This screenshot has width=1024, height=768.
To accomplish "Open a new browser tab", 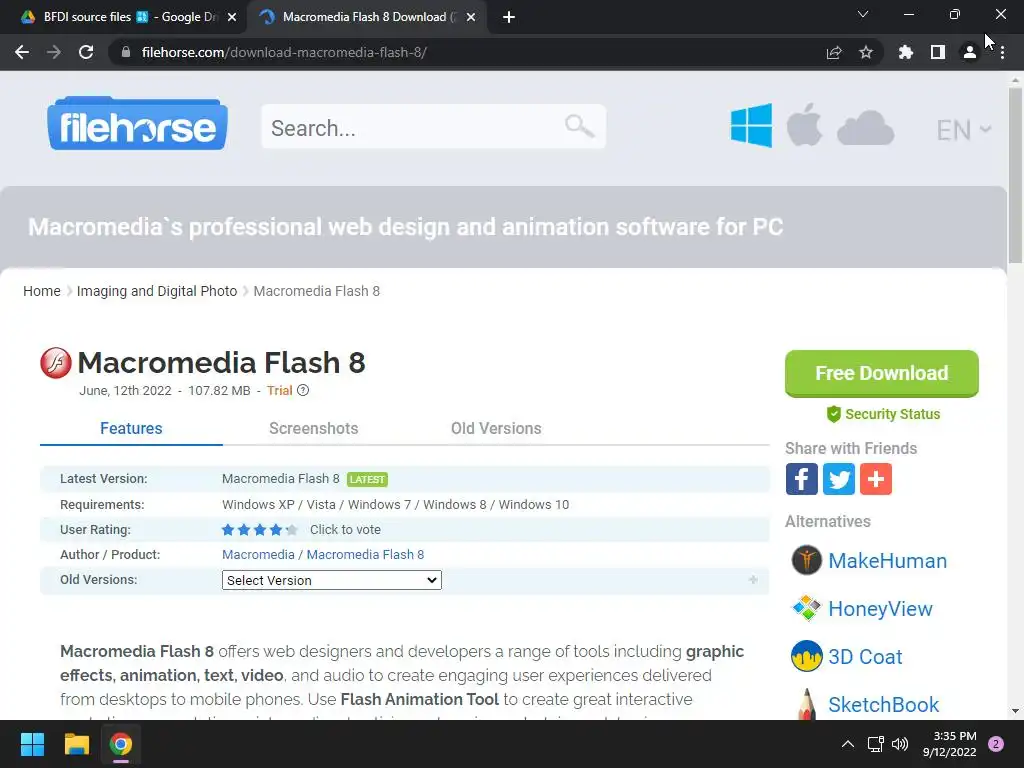I will 509,18.
